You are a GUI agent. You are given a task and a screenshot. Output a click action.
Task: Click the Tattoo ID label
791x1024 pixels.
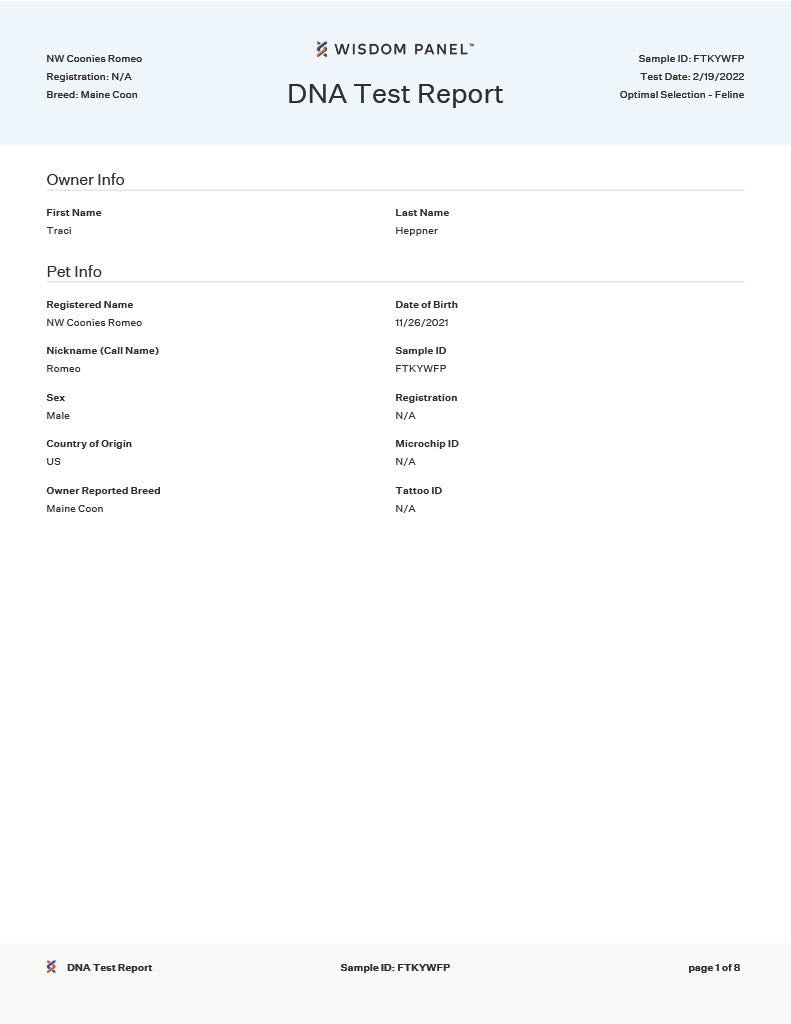(x=418, y=491)
